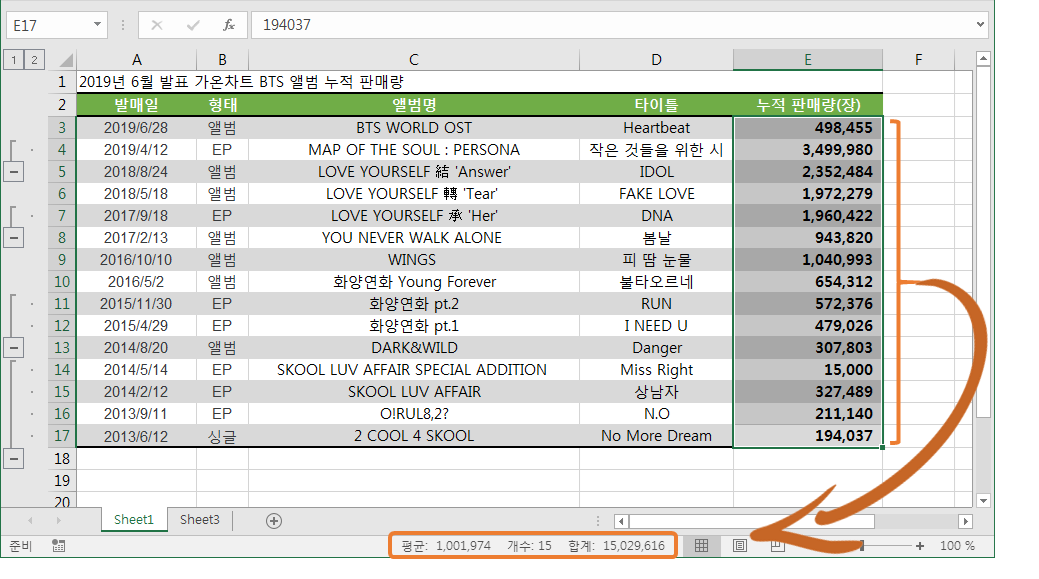Select column A header
1039x579 pixels.
pyautogui.click(x=137, y=60)
